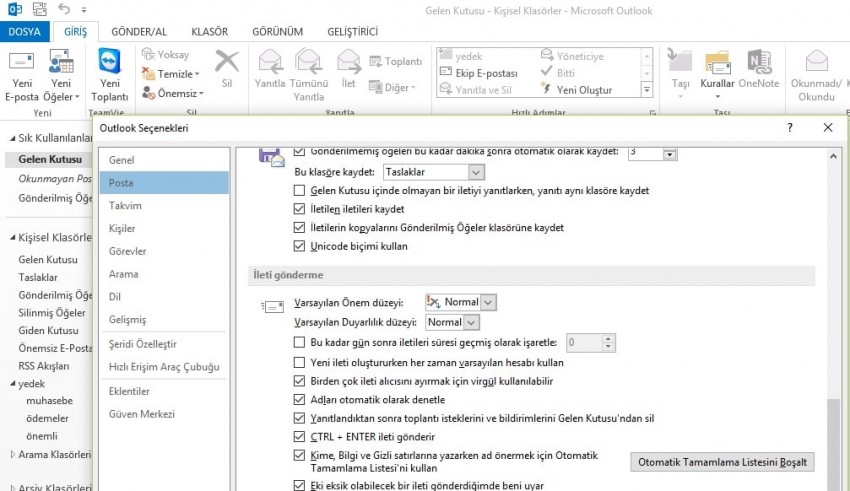
Task: Switch to KLASÖR tab
Action: 209,31
